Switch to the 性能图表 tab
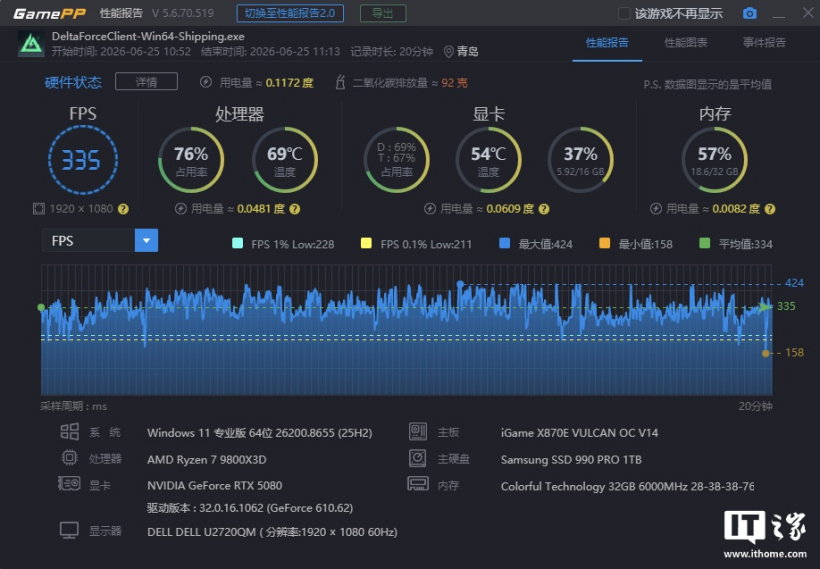Screen dimensions: 820x569 pyautogui.click(x=686, y=43)
